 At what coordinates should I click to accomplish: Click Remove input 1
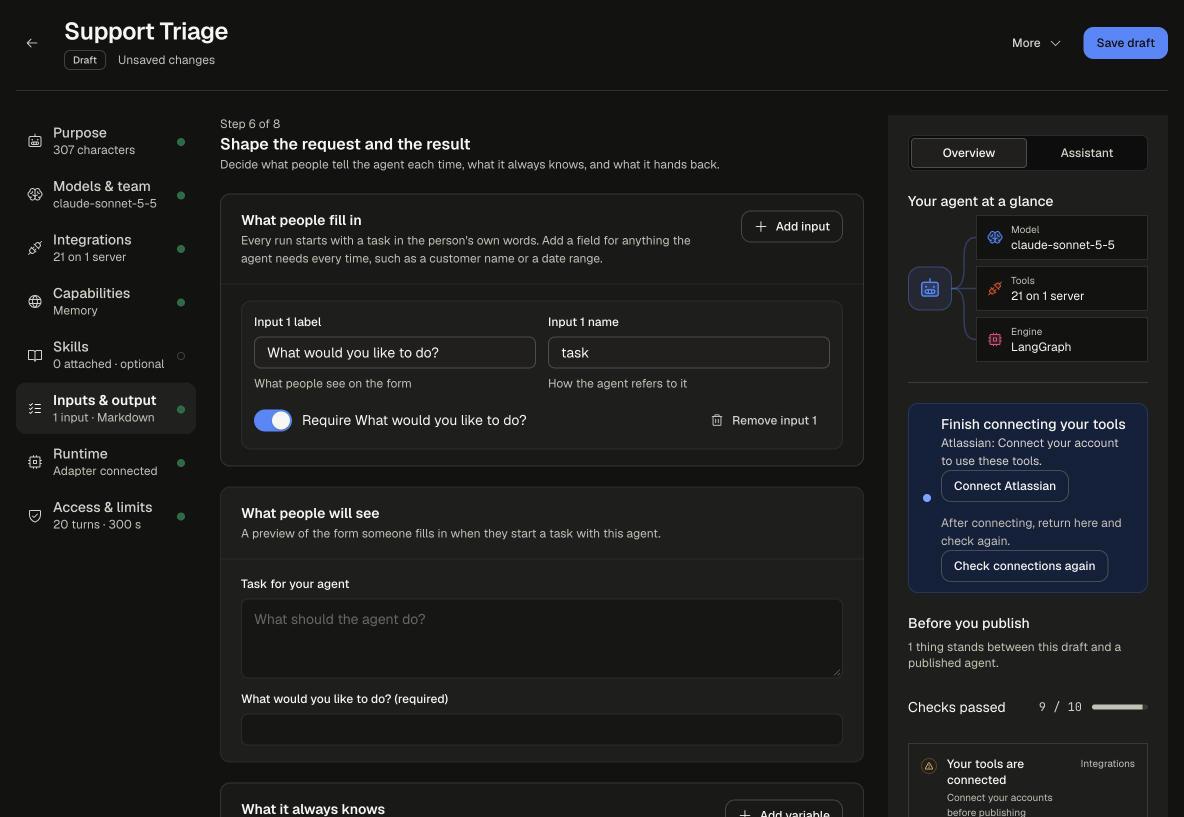pyautogui.click(x=763, y=421)
